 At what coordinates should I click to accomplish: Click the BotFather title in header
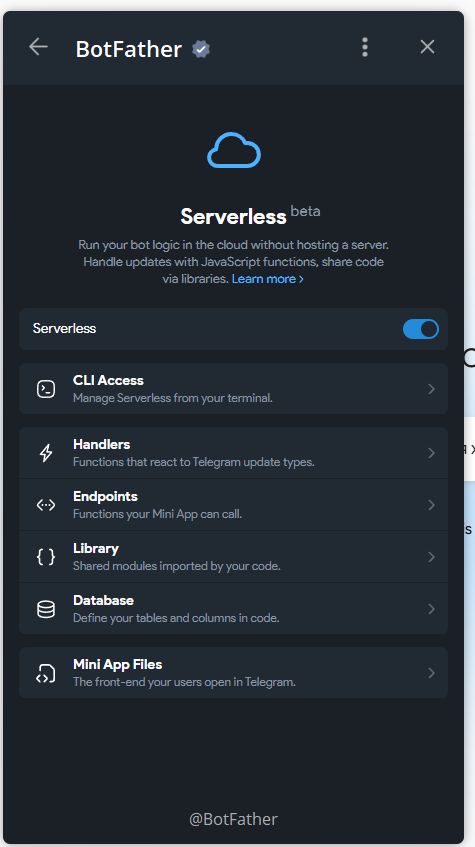[x=129, y=49]
